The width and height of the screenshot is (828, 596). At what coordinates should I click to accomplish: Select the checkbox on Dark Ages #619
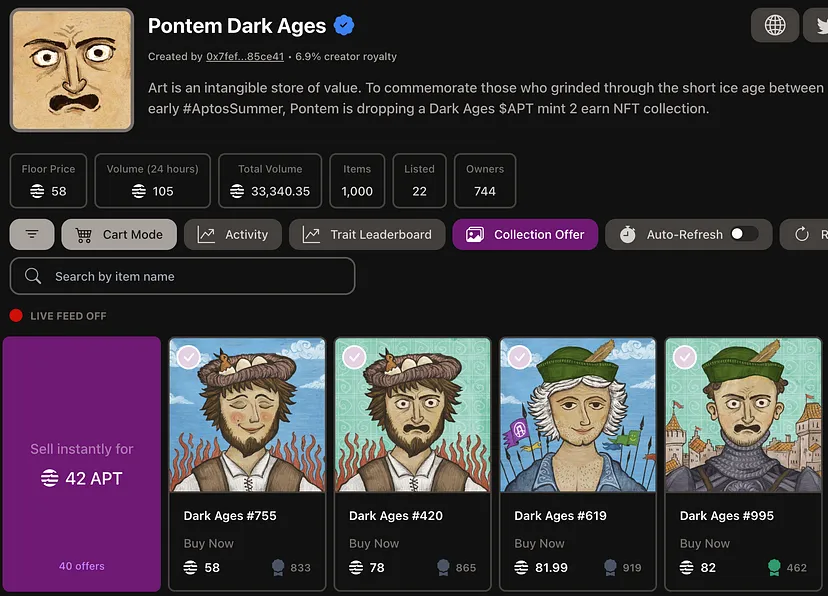tap(520, 357)
